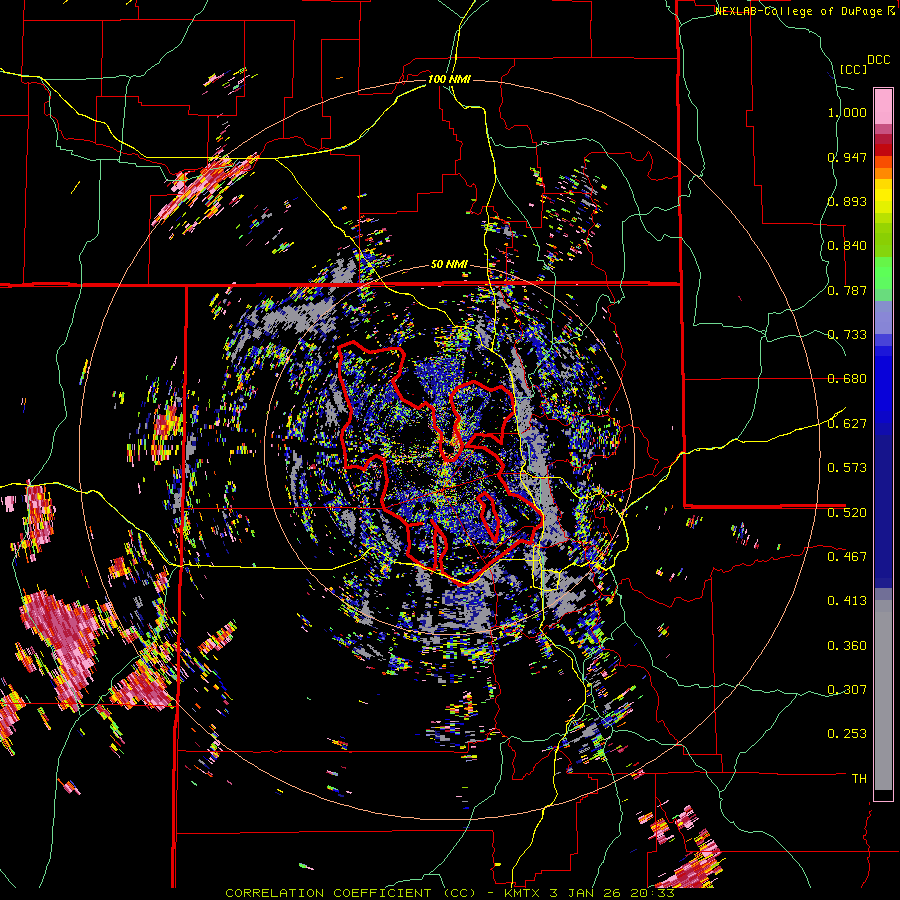Click the CORRELATION COEFFICIENT (CC) caption

point(351,893)
